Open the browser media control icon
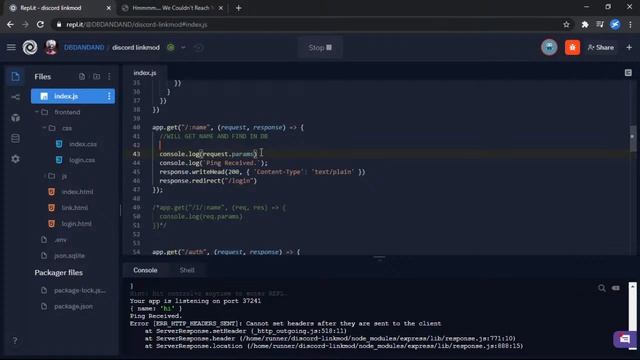Image resolution: width=640 pixels, height=360 pixels. pos(600,24)
